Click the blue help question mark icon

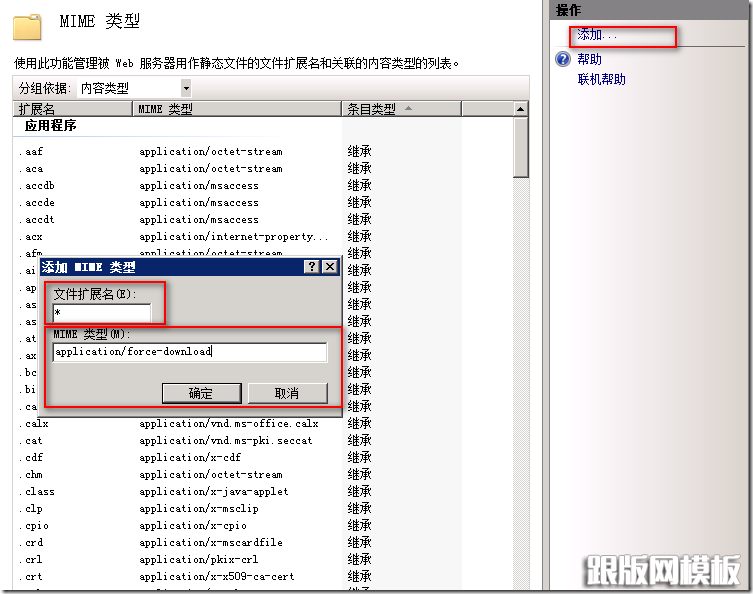(x=563, y=60)
